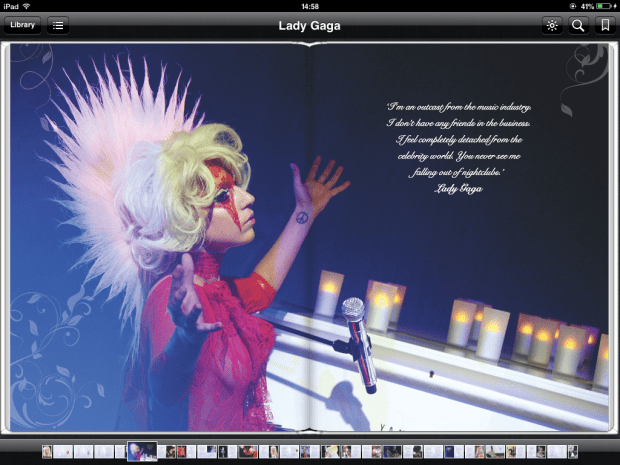The width and height of the screenshot is (620, 465).
Task: Open the brightness settings
Action: tap(552, 25)
